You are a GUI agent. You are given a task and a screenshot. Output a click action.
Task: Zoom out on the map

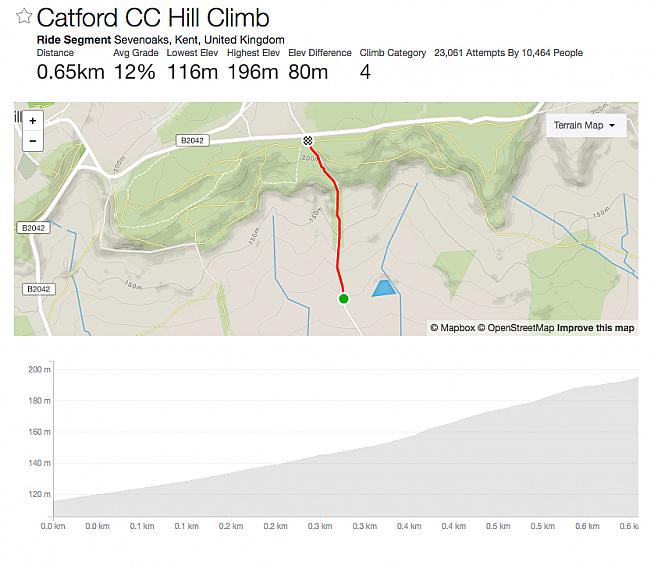pyautogui.click(x=33, y=141)
